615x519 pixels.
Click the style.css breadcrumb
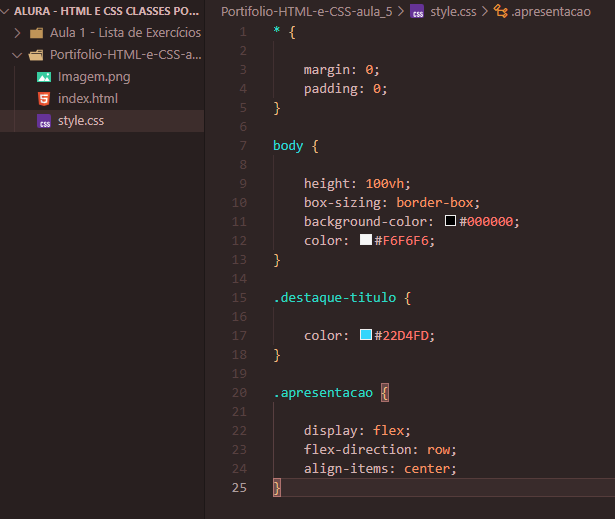(453, 12)
